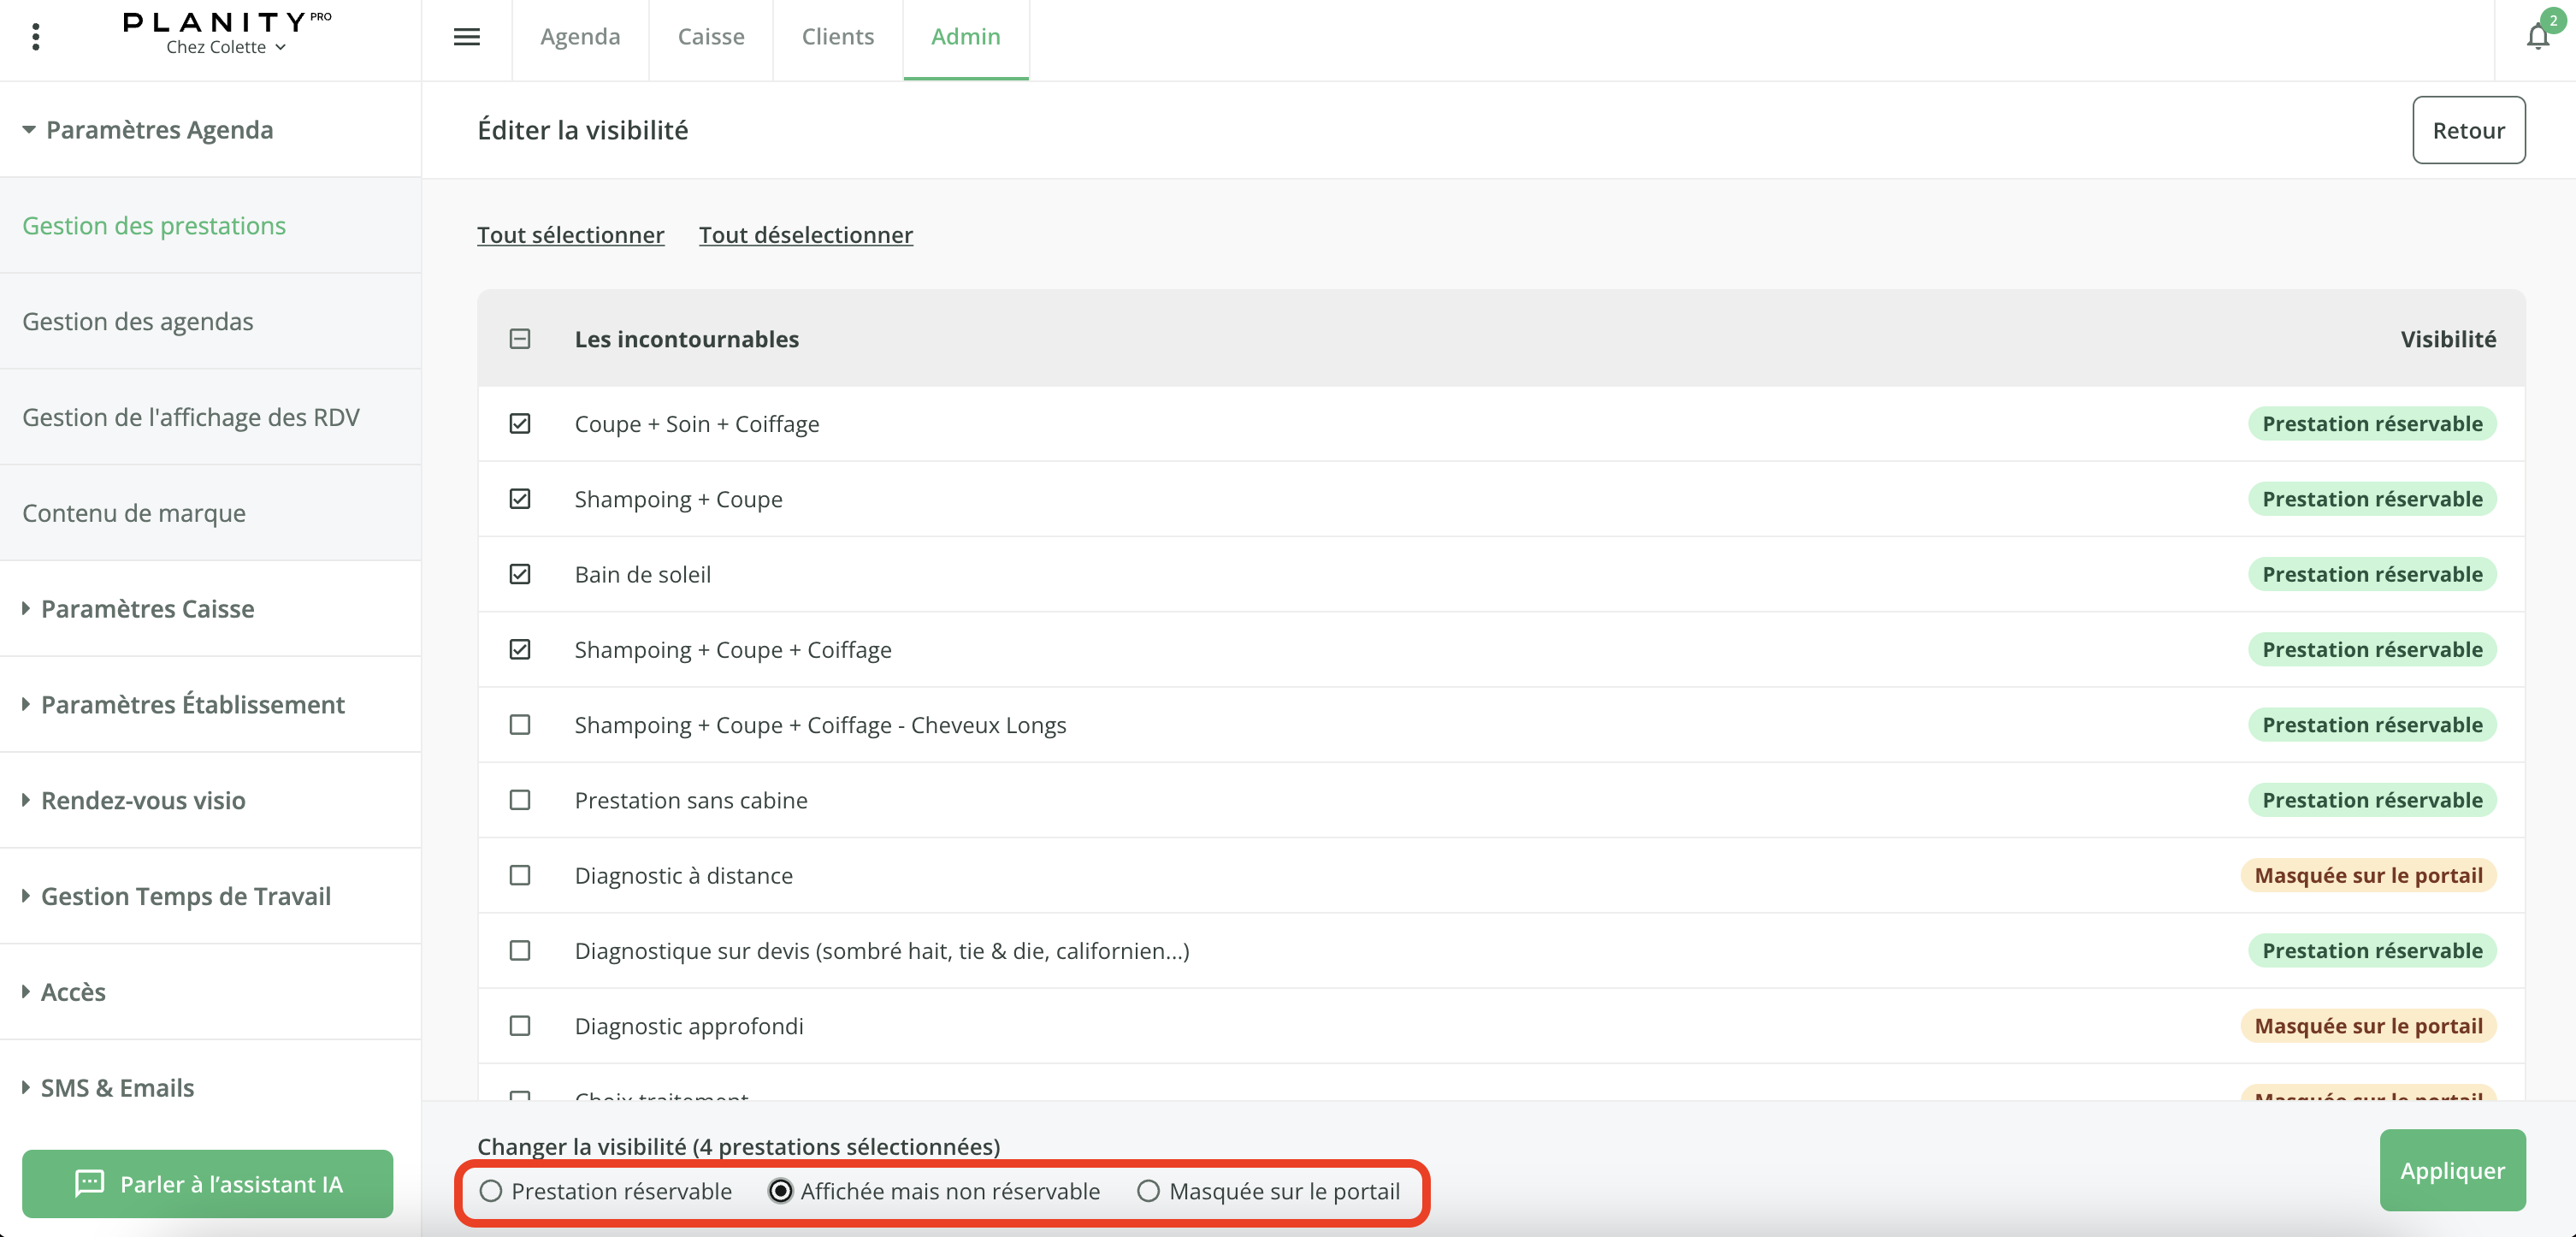Click the chat icon for the AI assistant
Screen dimensions: 2576x1237
tap(90, 1183)
